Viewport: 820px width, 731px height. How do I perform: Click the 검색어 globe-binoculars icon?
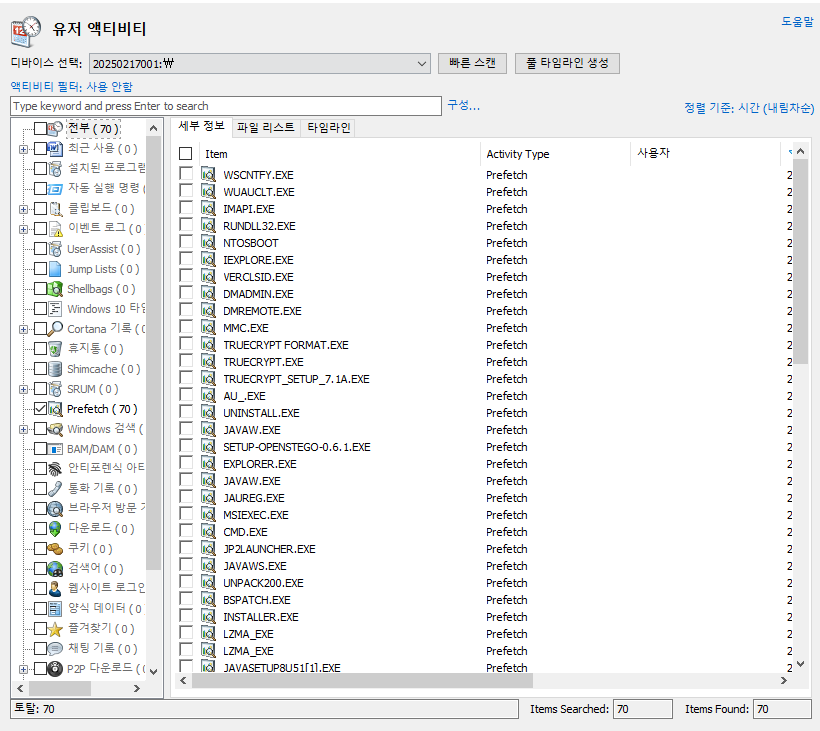pos(55,568)
